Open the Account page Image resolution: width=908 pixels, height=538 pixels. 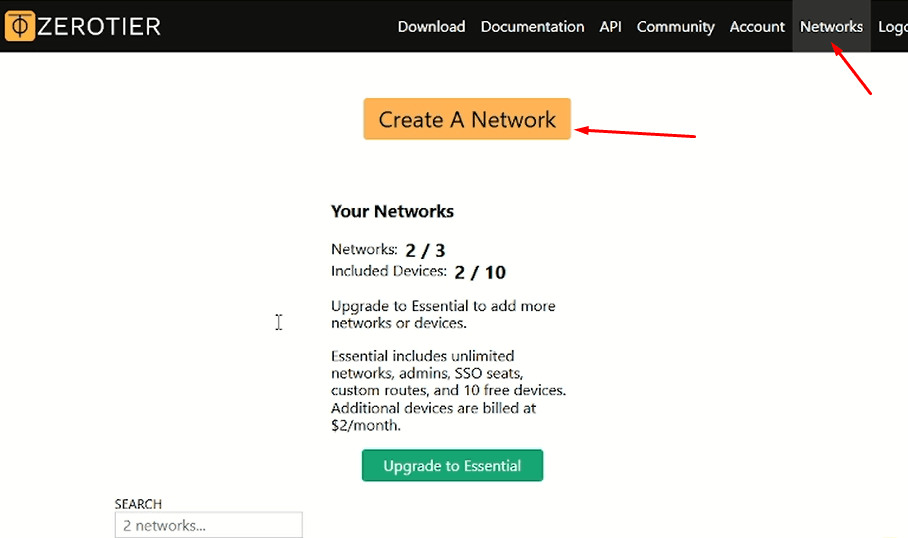coord(757,27)
